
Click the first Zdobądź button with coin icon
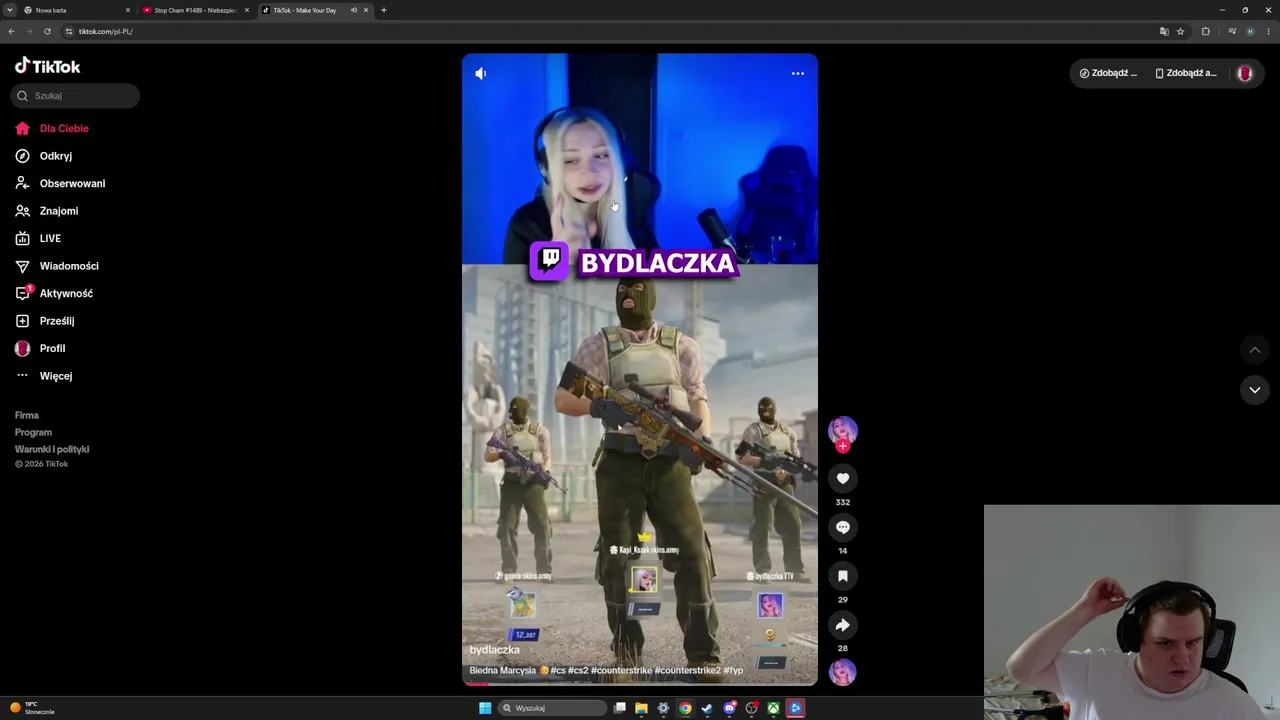point(1108,73)
